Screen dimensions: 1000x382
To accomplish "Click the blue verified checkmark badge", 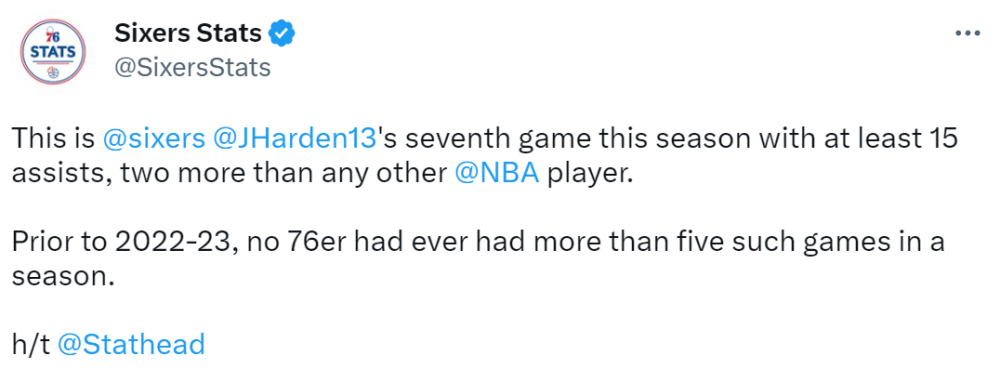I will pyautogui.click(x=281, y=33).
